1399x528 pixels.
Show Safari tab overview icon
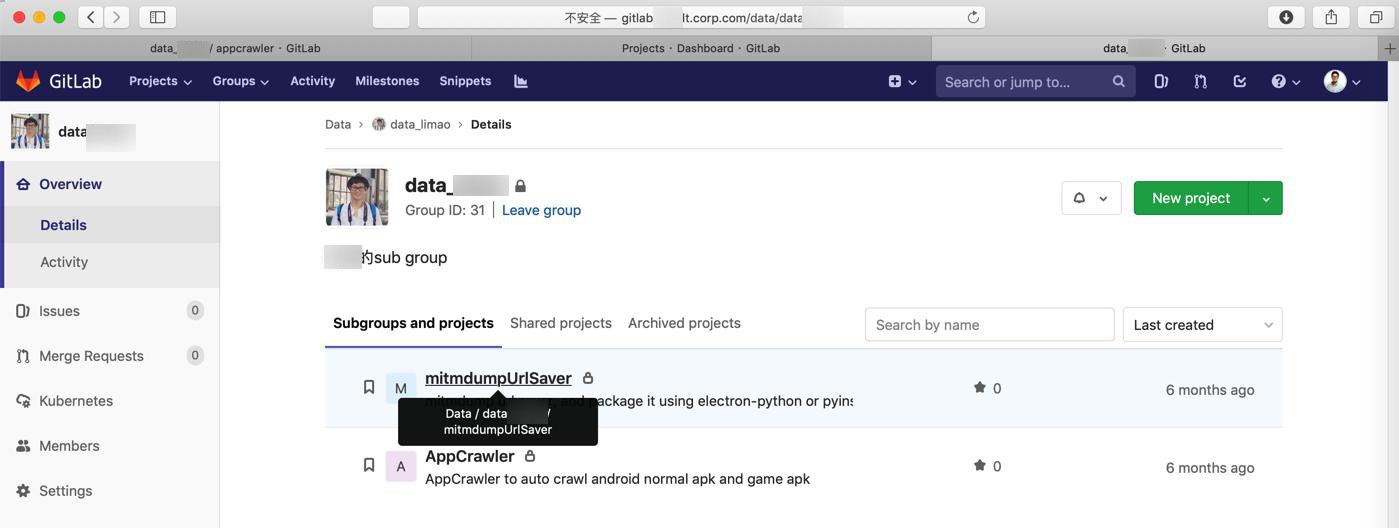click(1376, 17)
